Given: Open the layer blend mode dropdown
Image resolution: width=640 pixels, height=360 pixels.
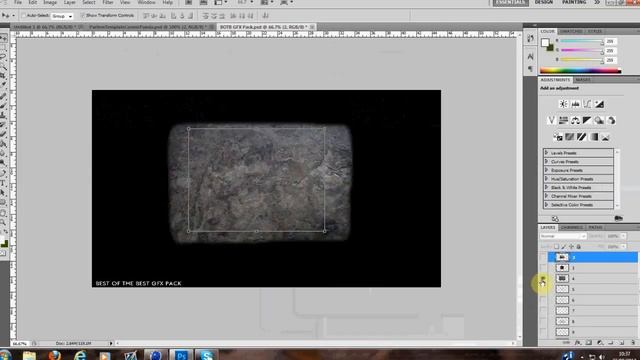Looking at the screenshot, I should pyautogui.click(x=563, y=236).
